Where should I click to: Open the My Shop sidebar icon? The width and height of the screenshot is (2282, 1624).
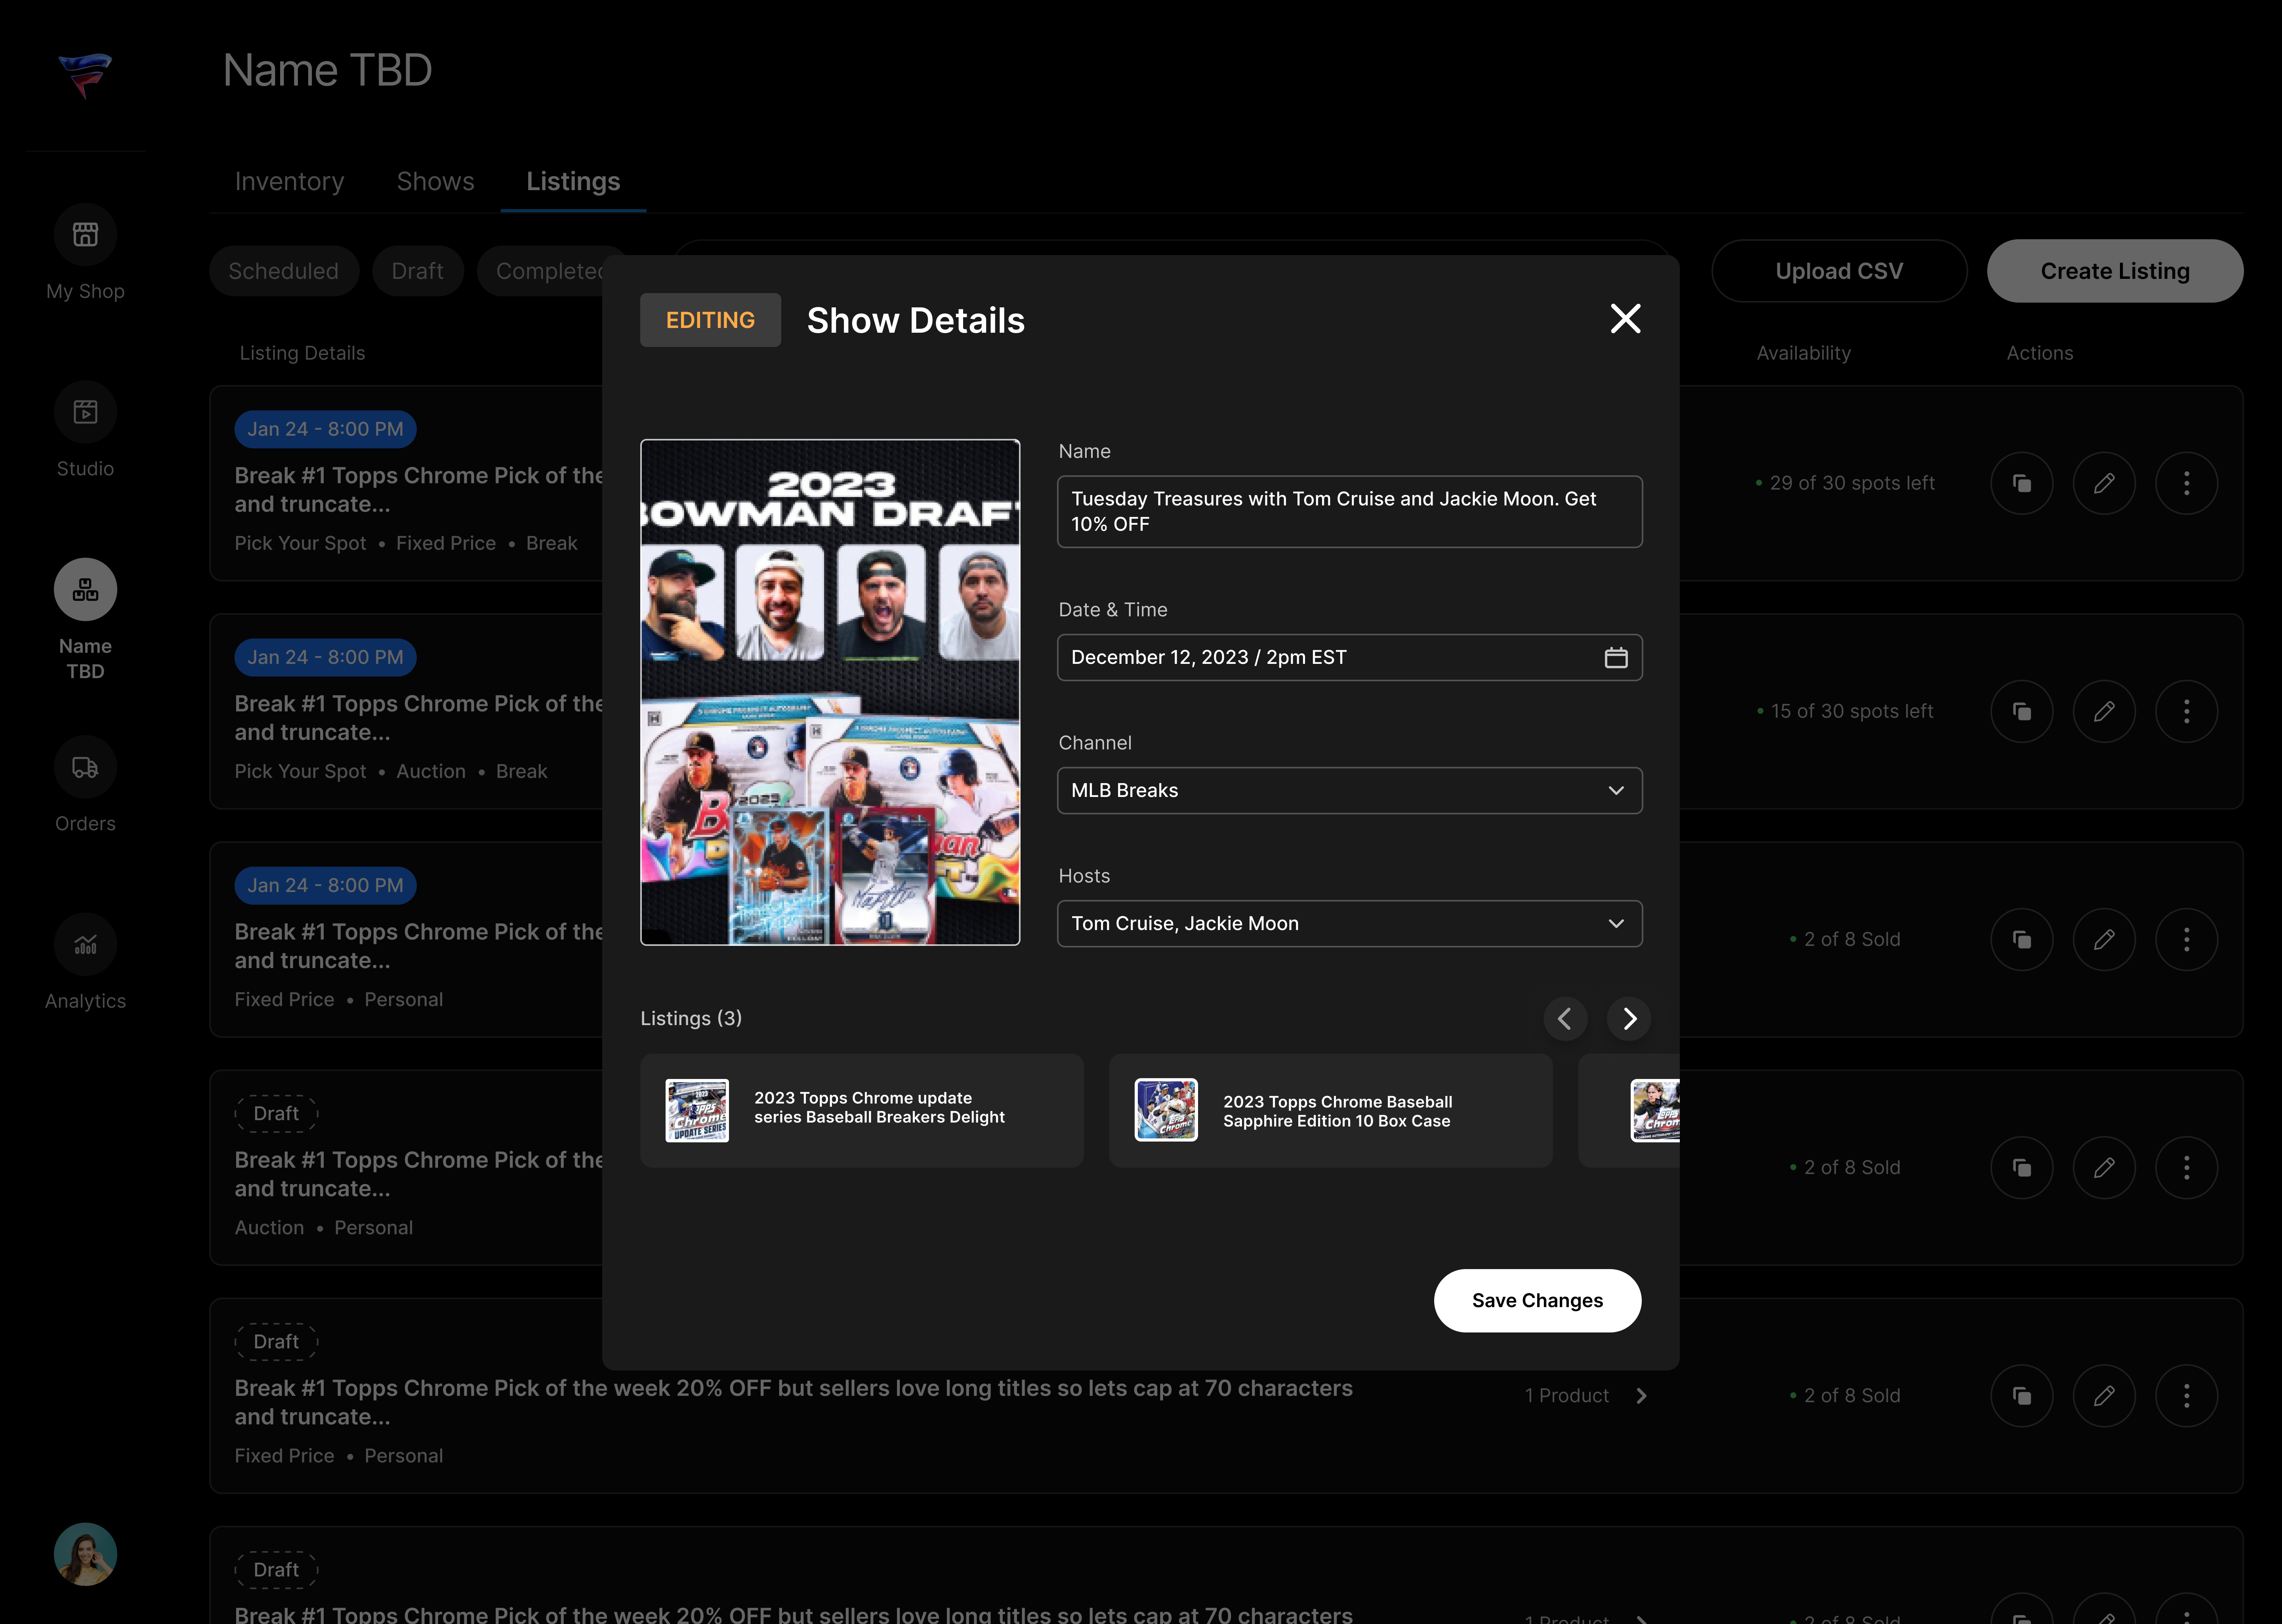[85, 235]
